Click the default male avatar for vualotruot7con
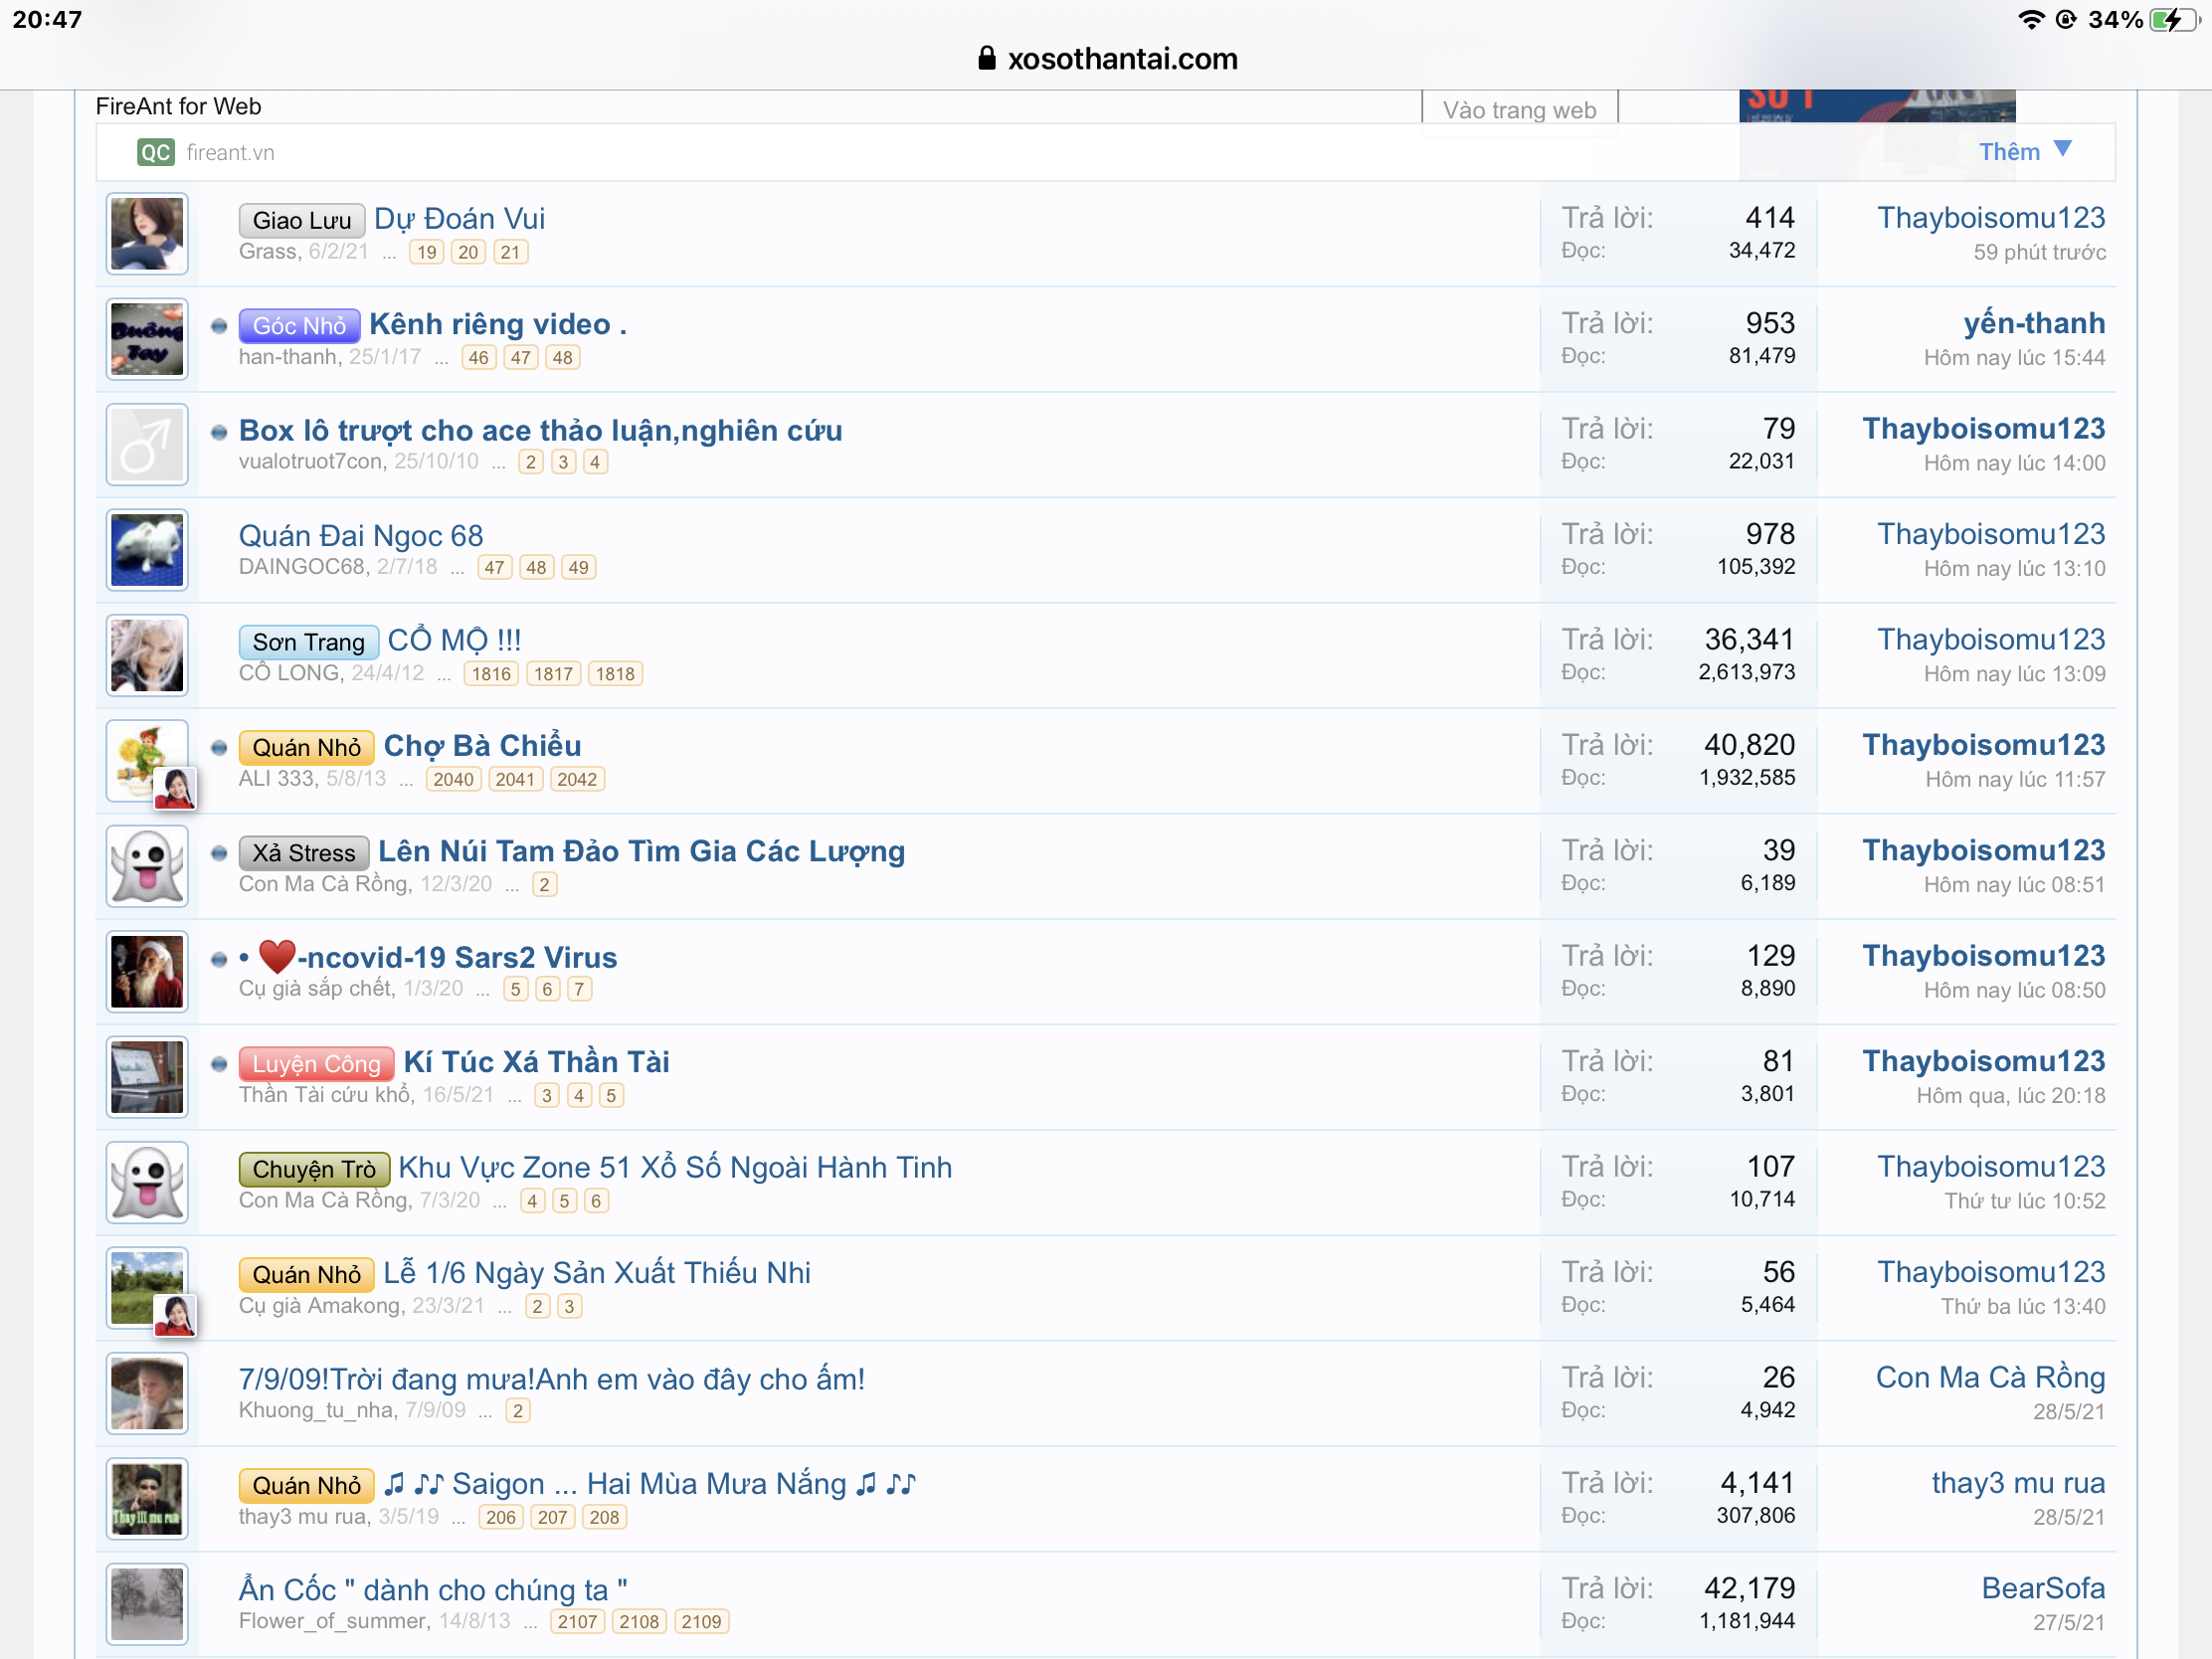This screenshot has width=2212, height=1659. tap(147, 445)
